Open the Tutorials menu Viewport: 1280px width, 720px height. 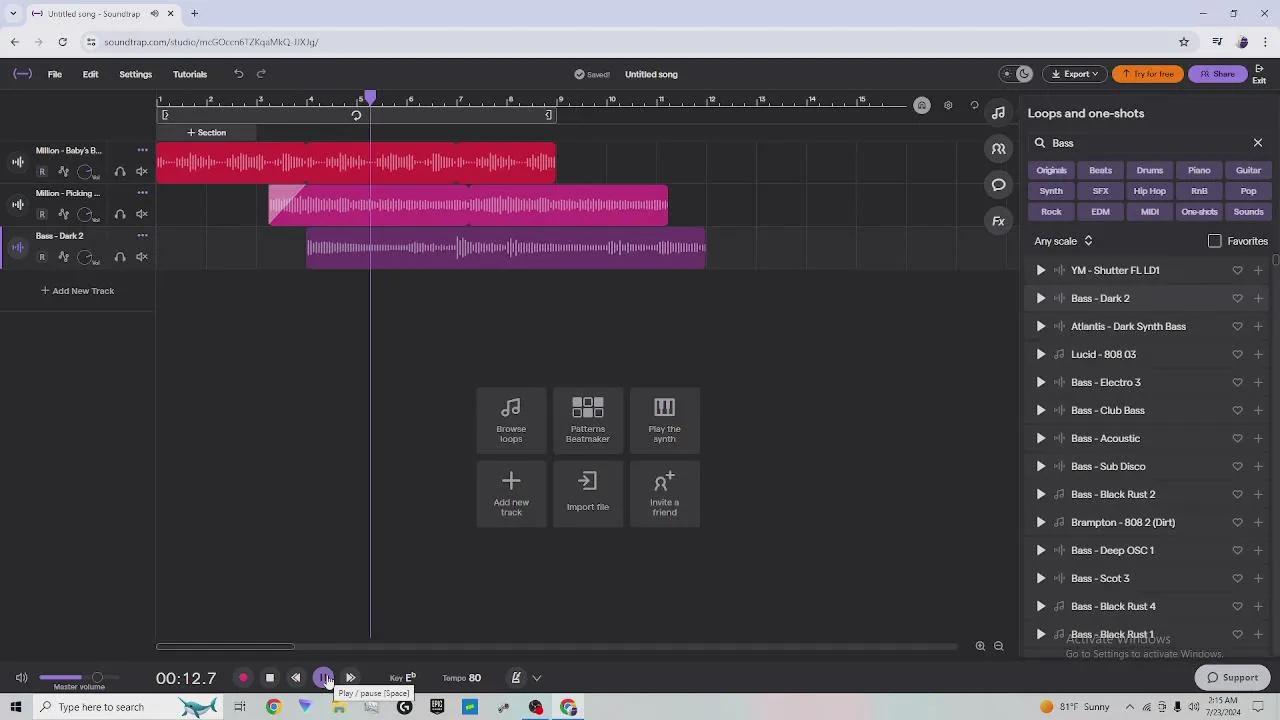190,74
